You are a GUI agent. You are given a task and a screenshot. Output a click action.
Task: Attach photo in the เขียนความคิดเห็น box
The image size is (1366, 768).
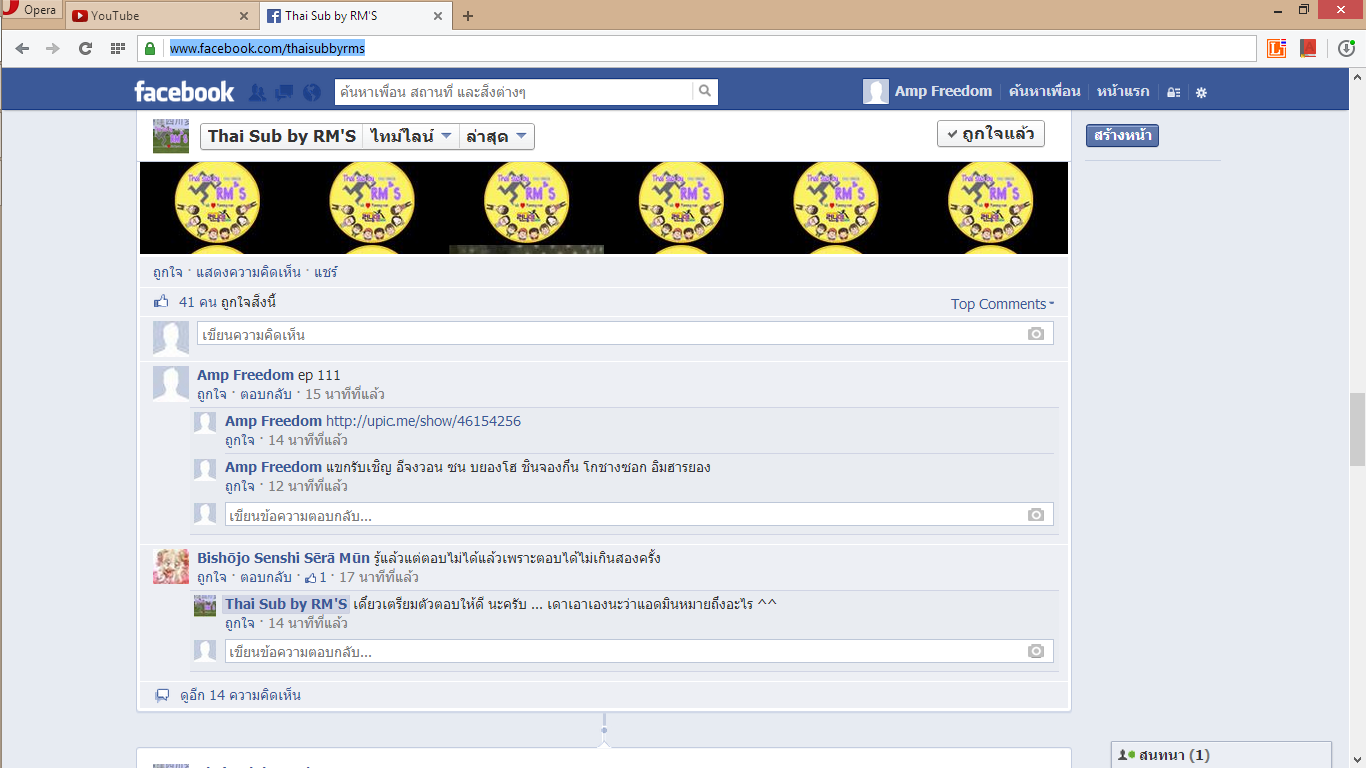coord(1036,334)
